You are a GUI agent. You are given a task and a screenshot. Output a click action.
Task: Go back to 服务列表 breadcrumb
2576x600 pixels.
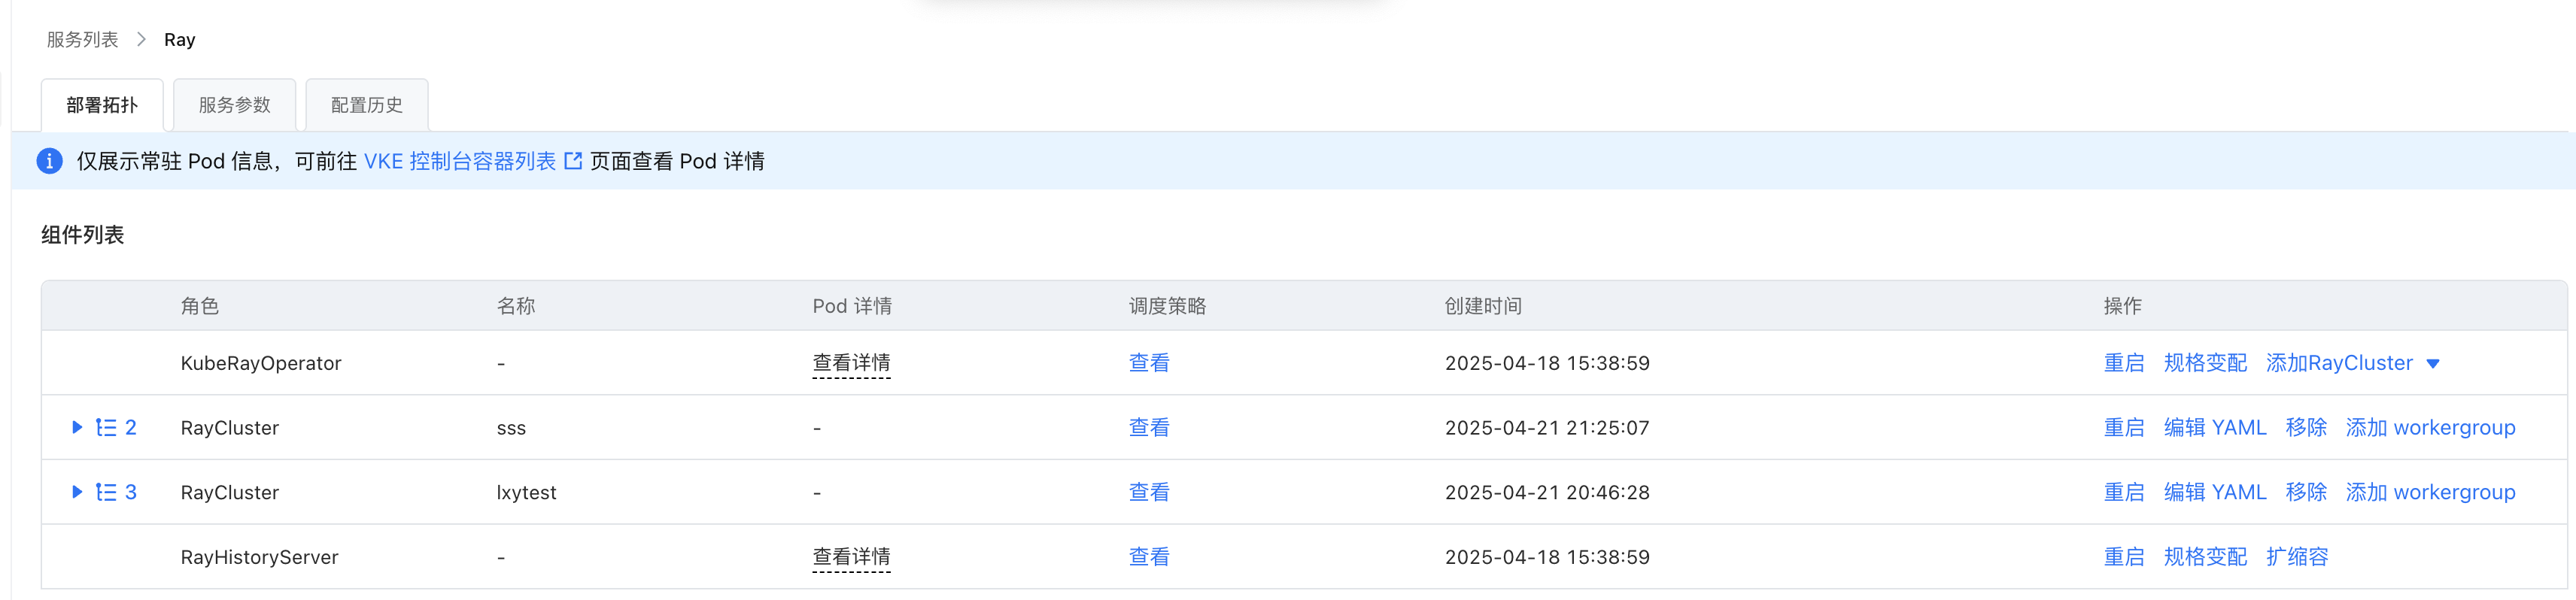[82, 39]
